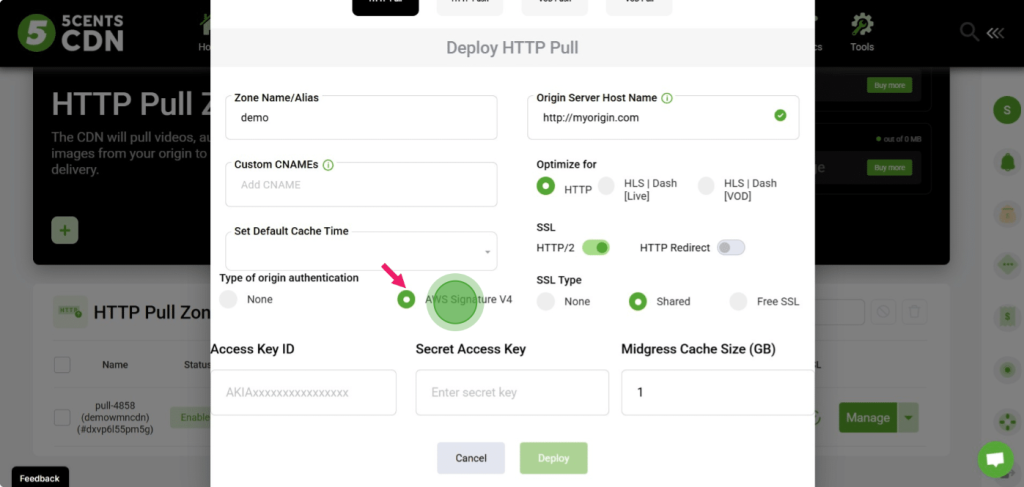Choose Free SSL type option
This screenshot has width=1024, height=487.
[x=738, y=301]
